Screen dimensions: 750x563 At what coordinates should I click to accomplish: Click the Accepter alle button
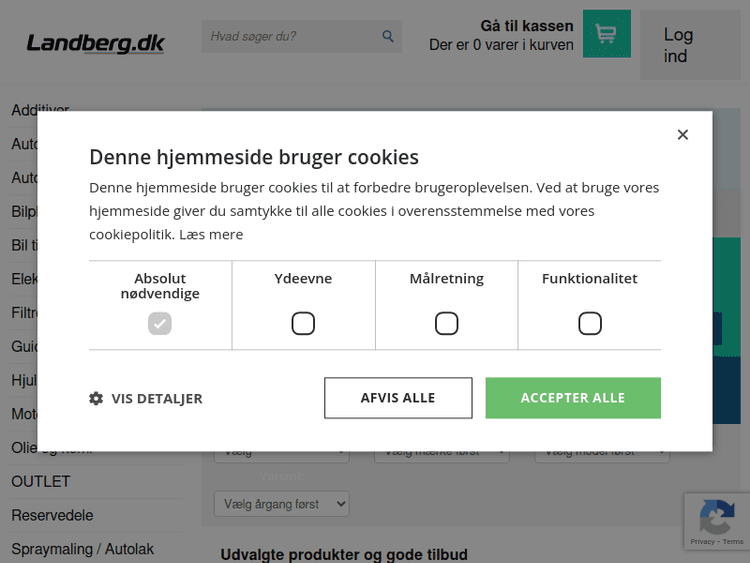click(x=573, y=398)
